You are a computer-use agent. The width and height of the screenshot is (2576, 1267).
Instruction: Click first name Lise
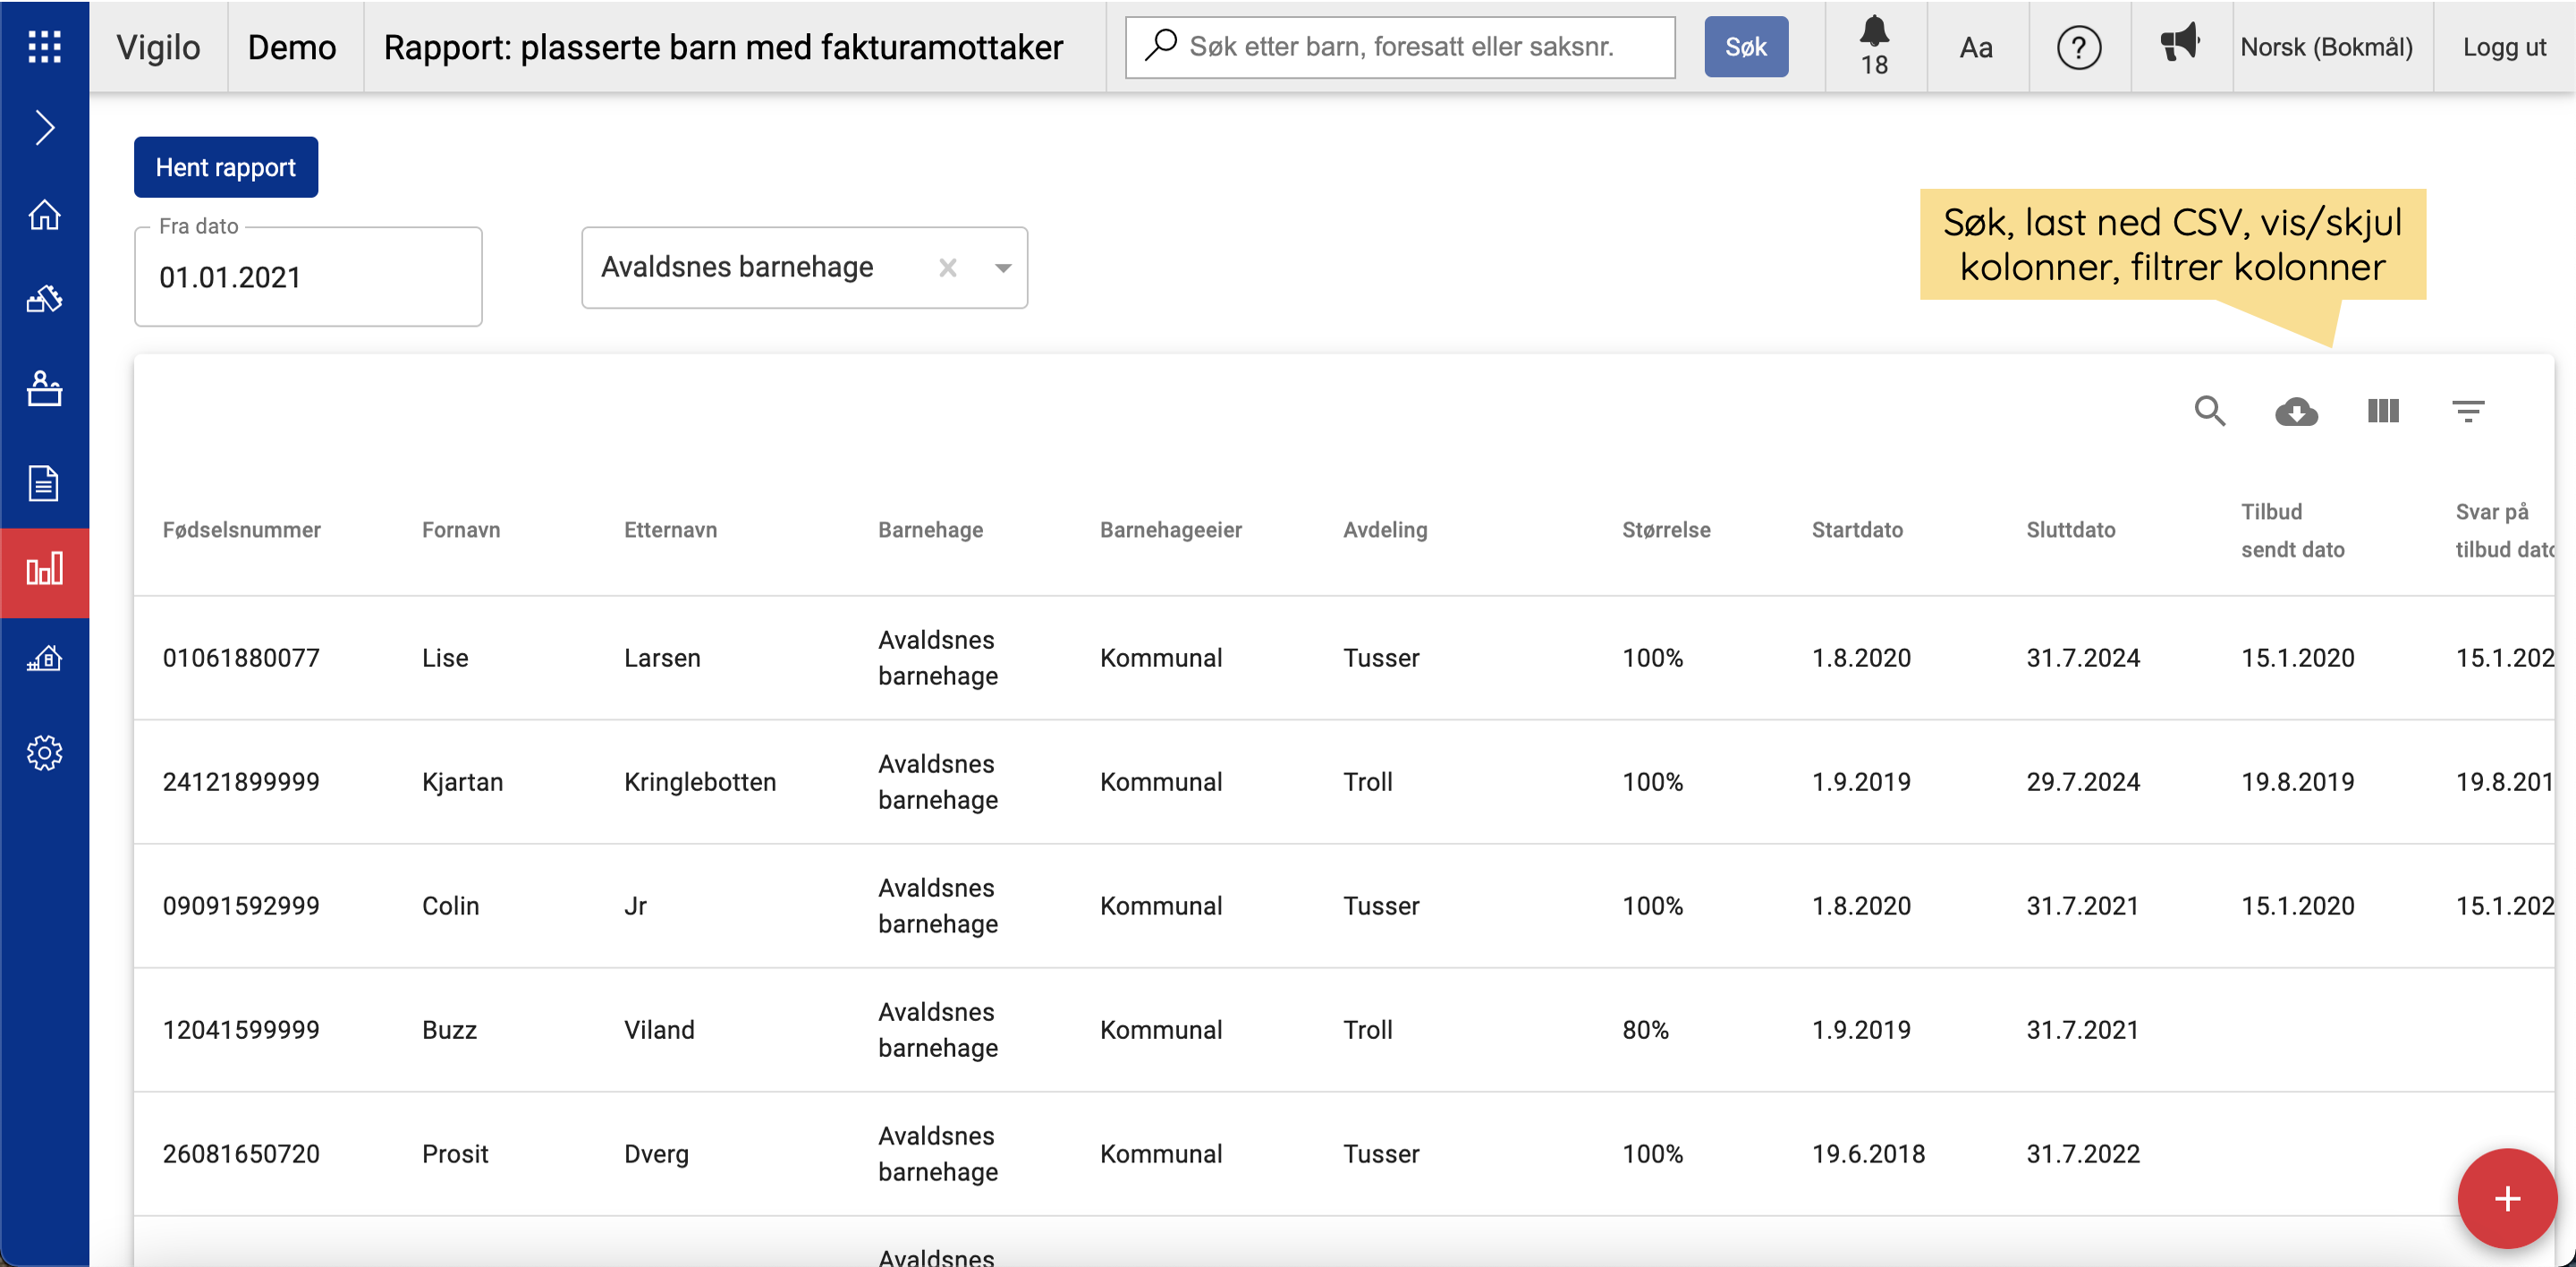tap(445, 658)
